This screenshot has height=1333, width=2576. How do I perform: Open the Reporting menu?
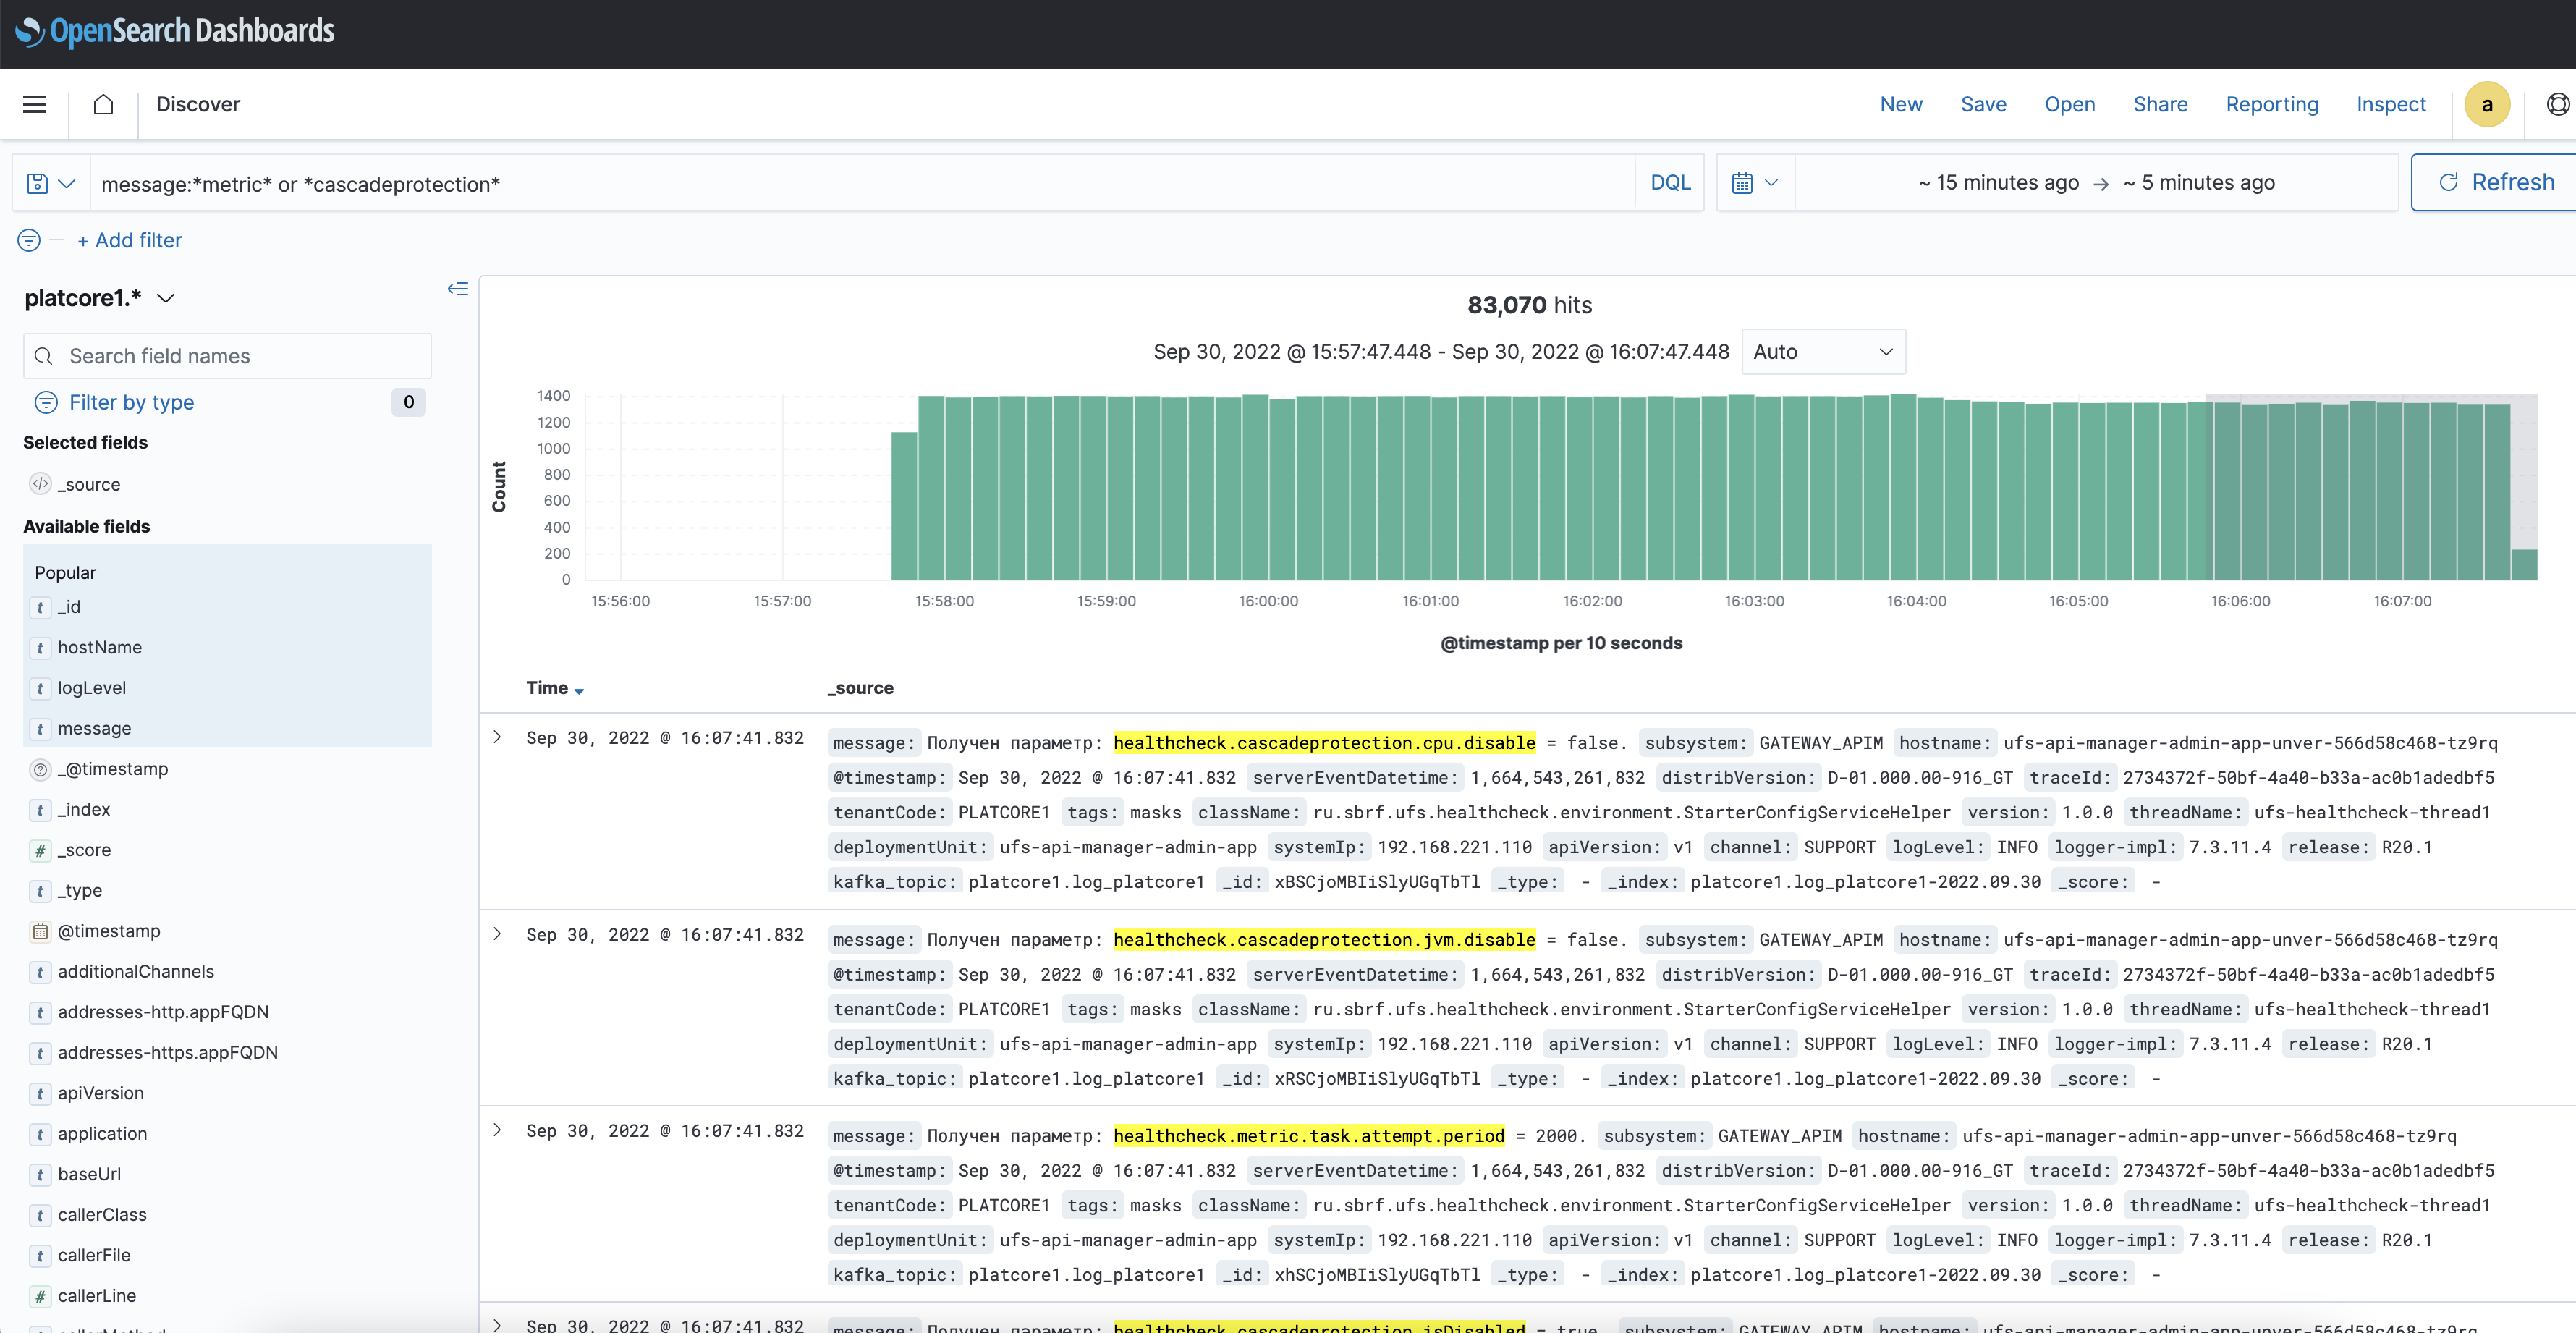click(x=2271, y=104)
